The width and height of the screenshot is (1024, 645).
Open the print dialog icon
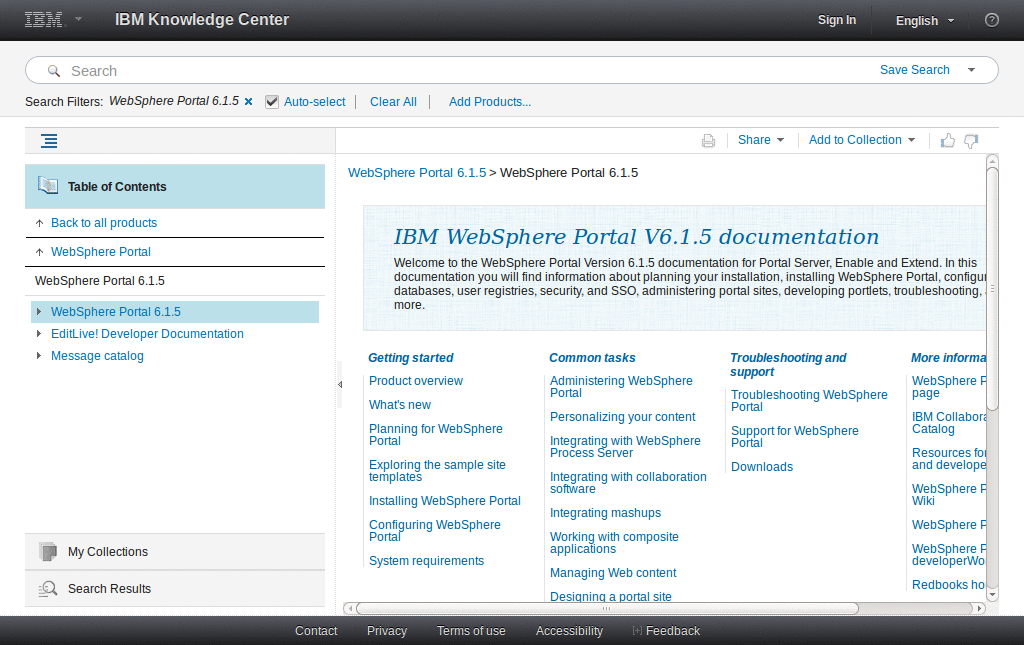pos(708,140)
